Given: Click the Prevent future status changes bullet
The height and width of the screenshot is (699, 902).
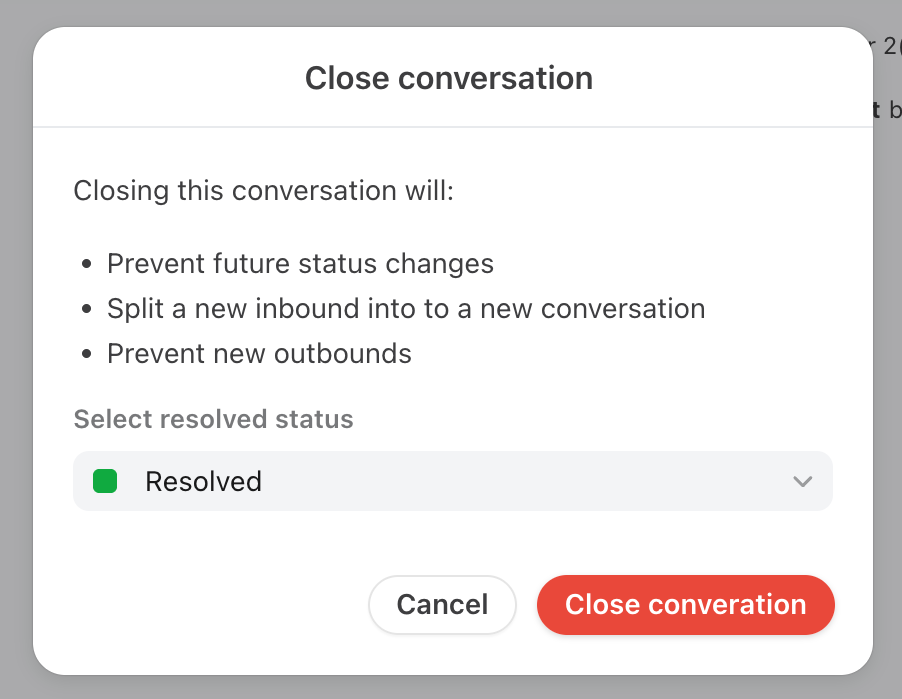Looking at the screenshot, I should pyautogui.click(x=300, y=264).
